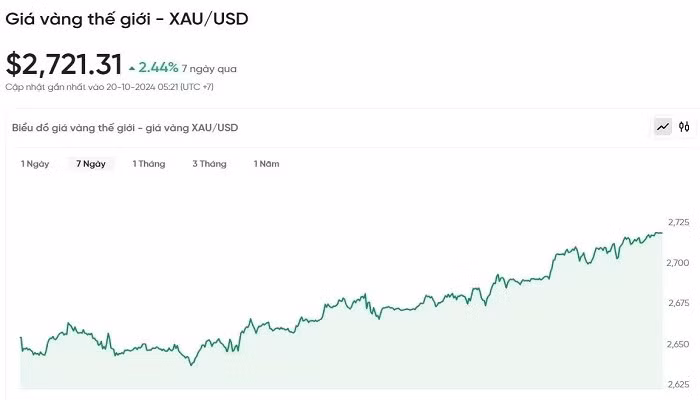This screenshot has width=700, height=400.
Task: Click the 2,650 y-axis label
Action: (678, 344)
